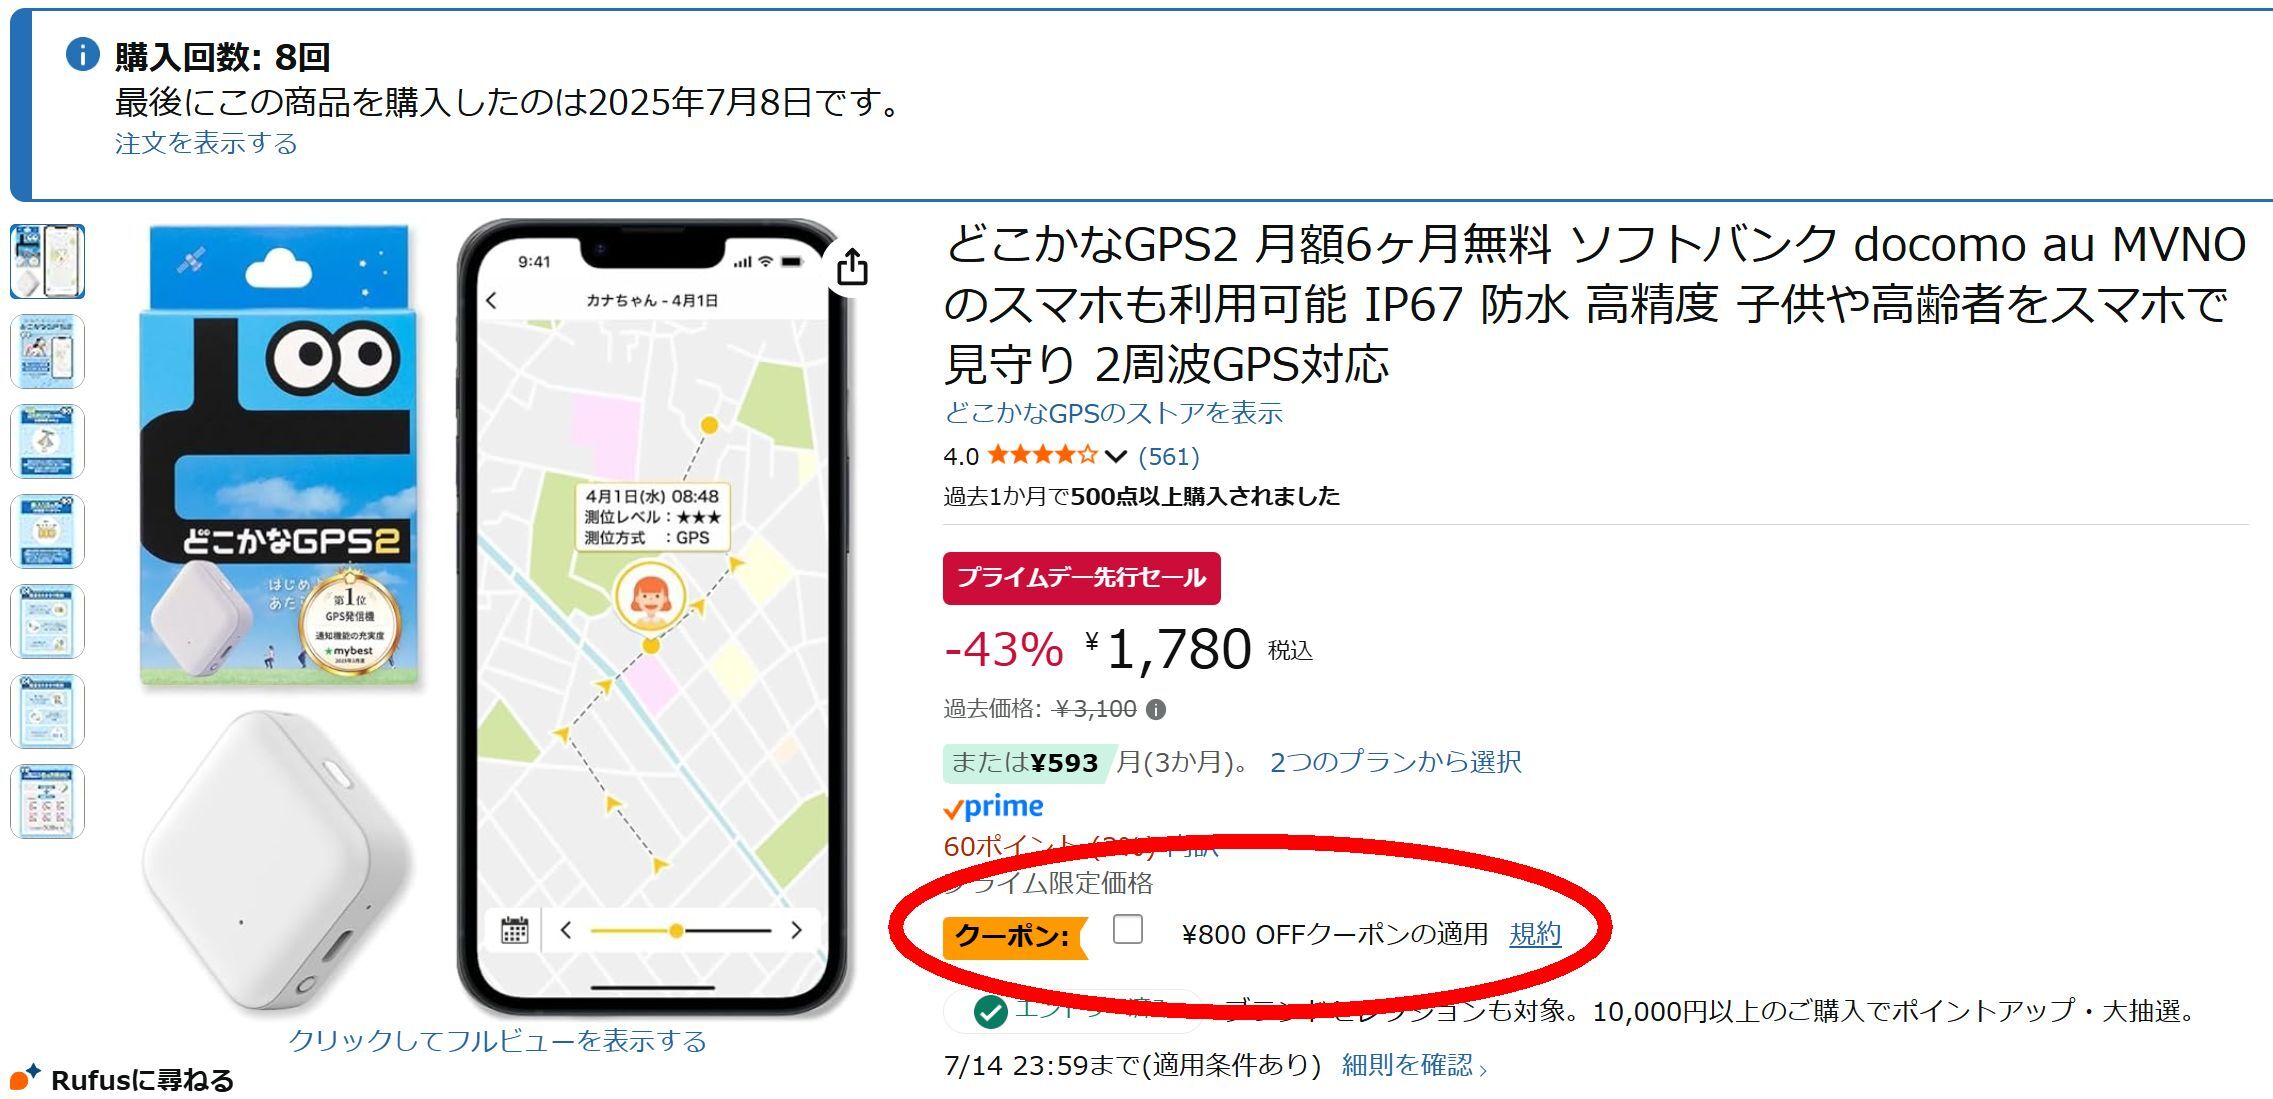2273x1099 pixels.
Task: Click the blue info icon beside purchase count
Action: (x=83, y=54)
